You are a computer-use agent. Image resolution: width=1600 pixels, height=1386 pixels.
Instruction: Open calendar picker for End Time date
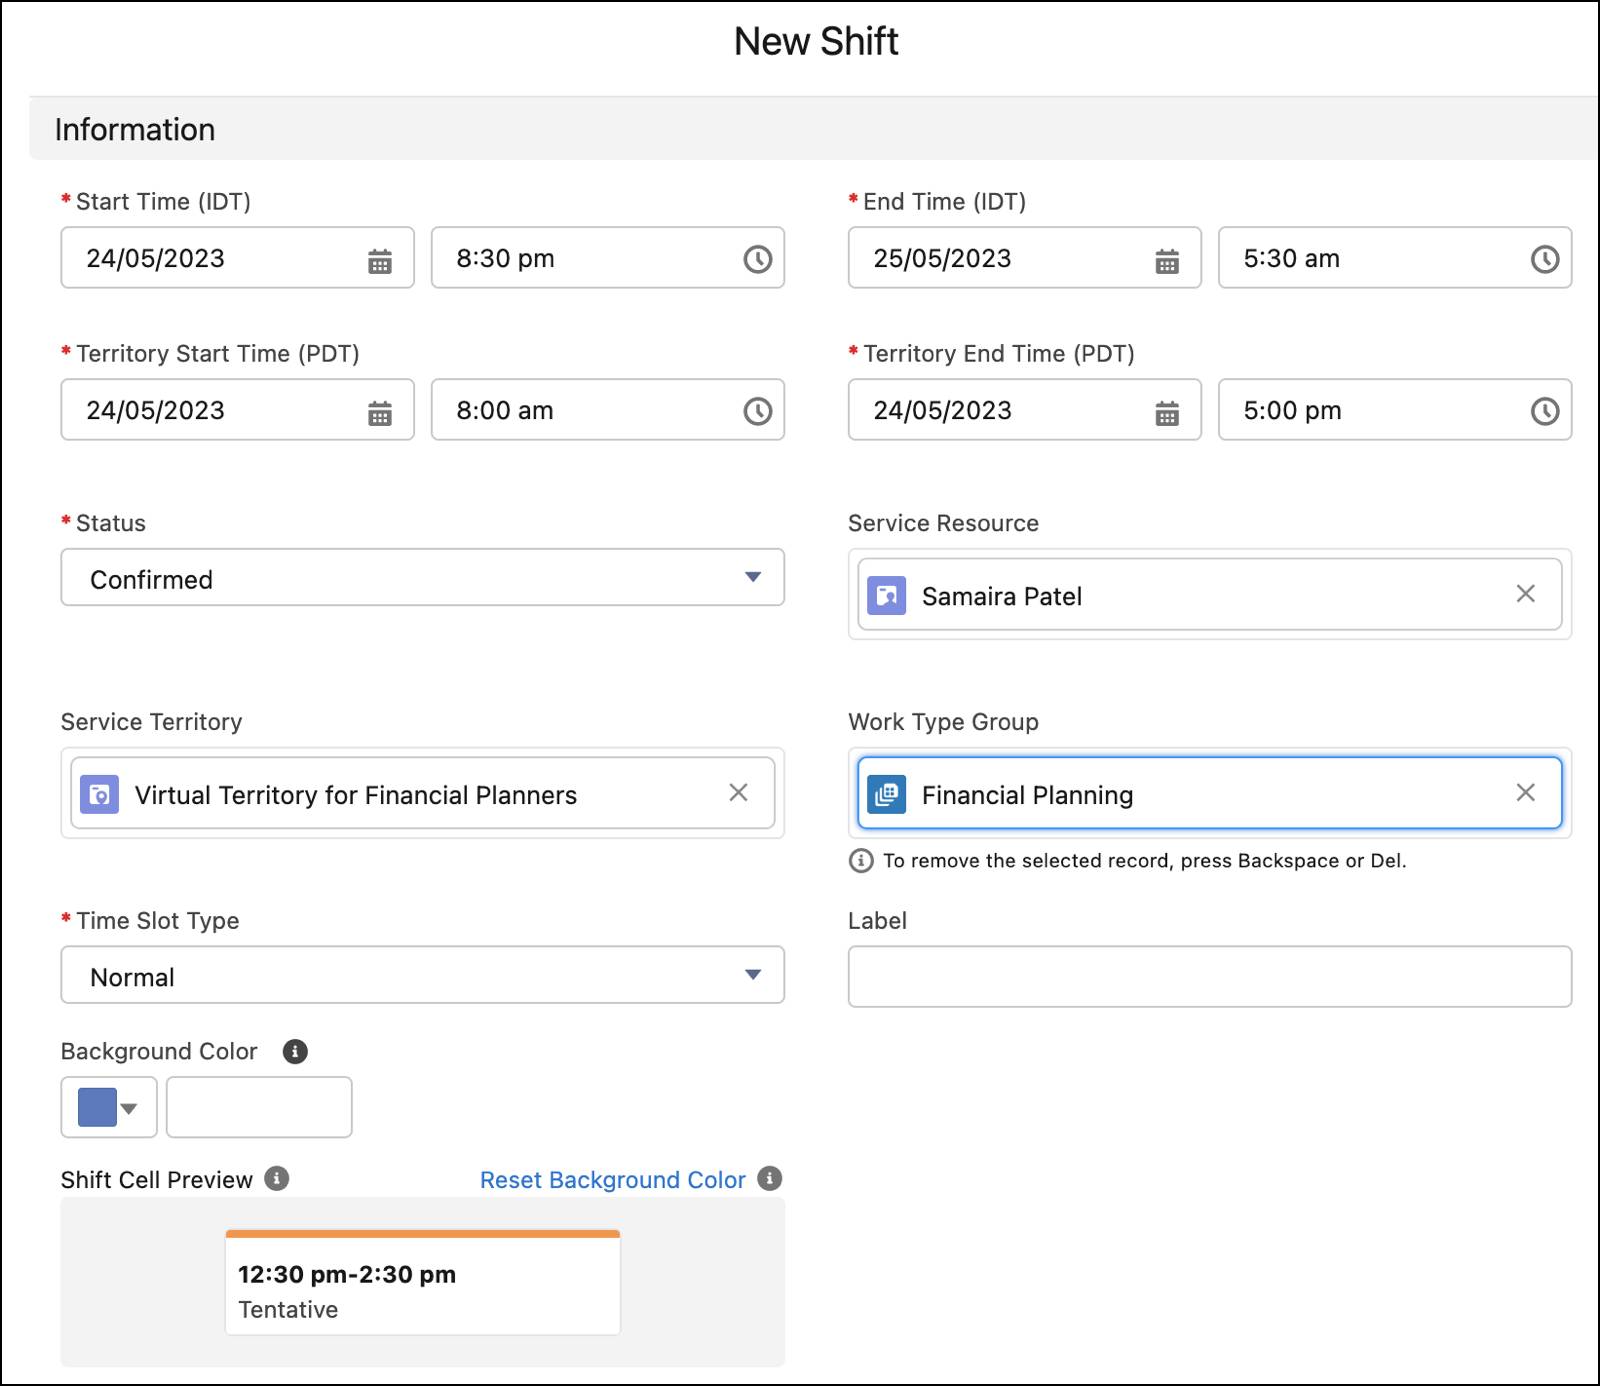pyautogui.click(x=1166, y=261)
